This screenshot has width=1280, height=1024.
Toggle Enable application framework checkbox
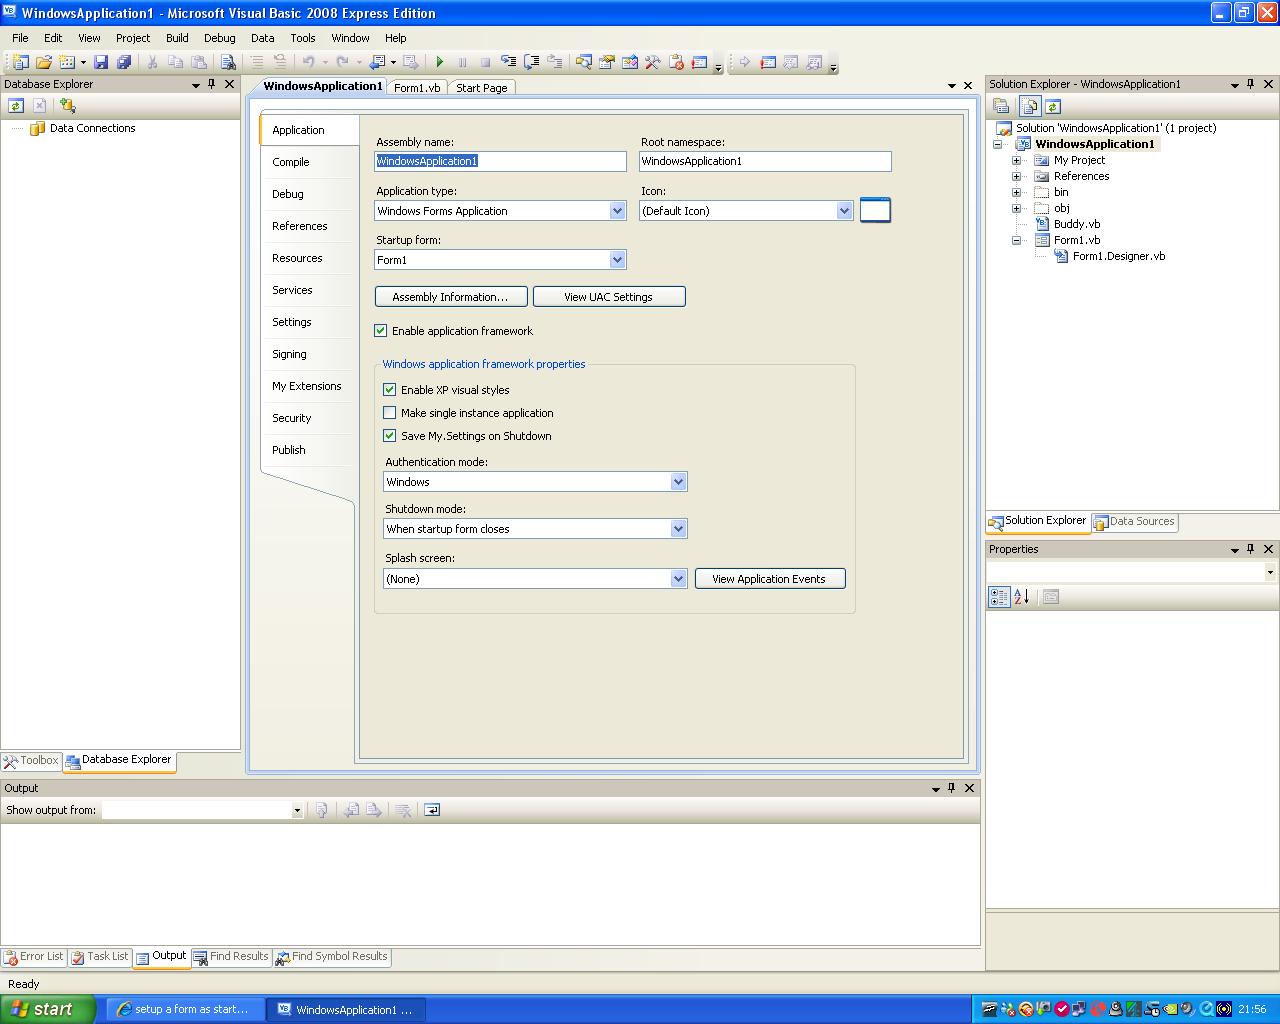click(380, 331)
